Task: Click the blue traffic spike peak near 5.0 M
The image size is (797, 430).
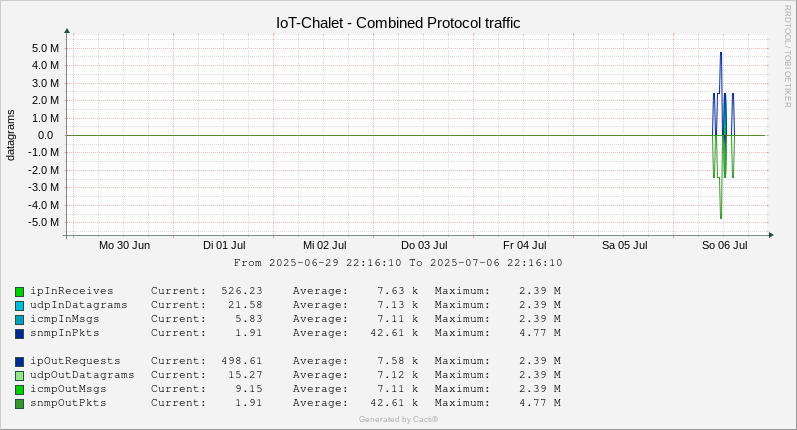Action: (x=720, y=54)
